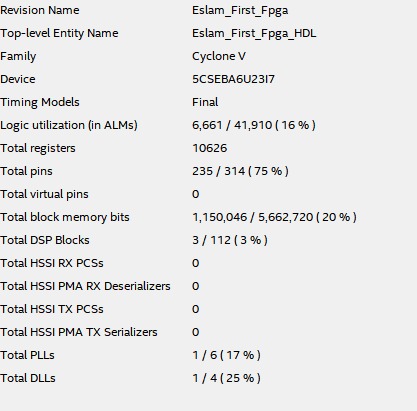Select the Revision Name label
Screen dimensions: 417x411
(x=40, y=10)
